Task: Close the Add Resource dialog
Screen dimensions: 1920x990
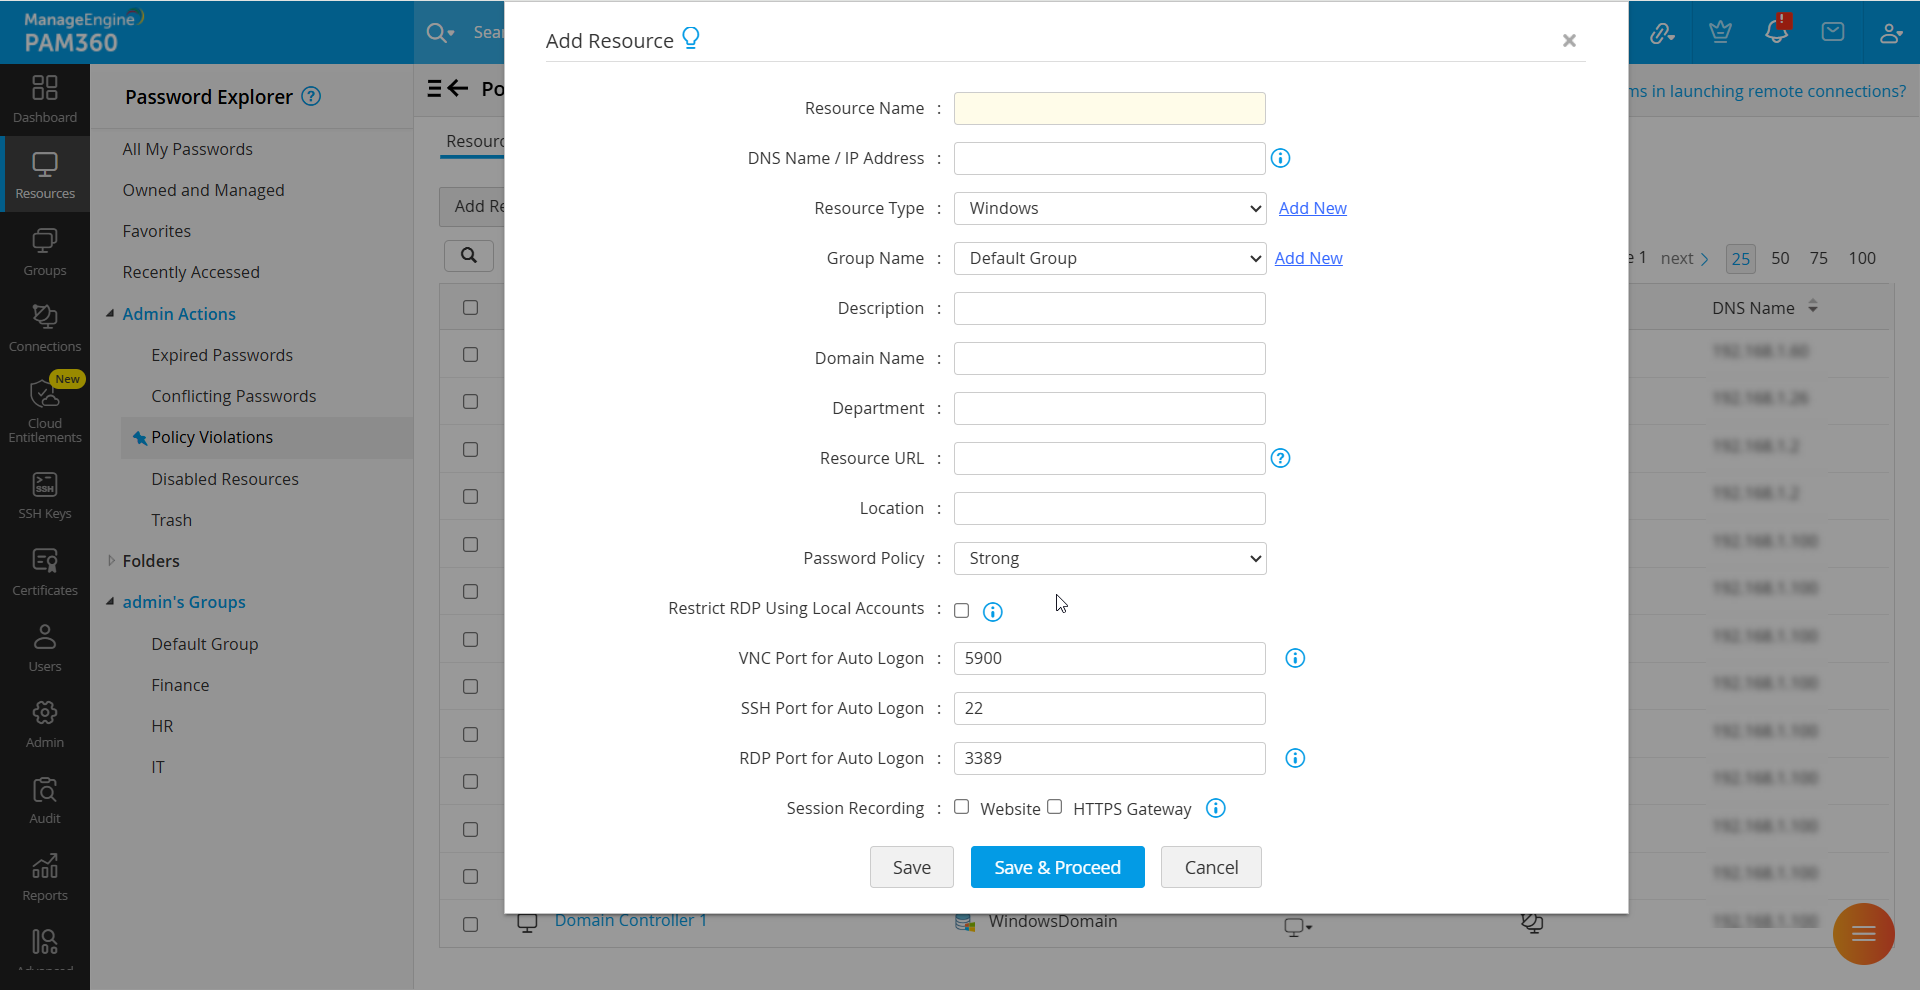Action: coord(1569,40)
